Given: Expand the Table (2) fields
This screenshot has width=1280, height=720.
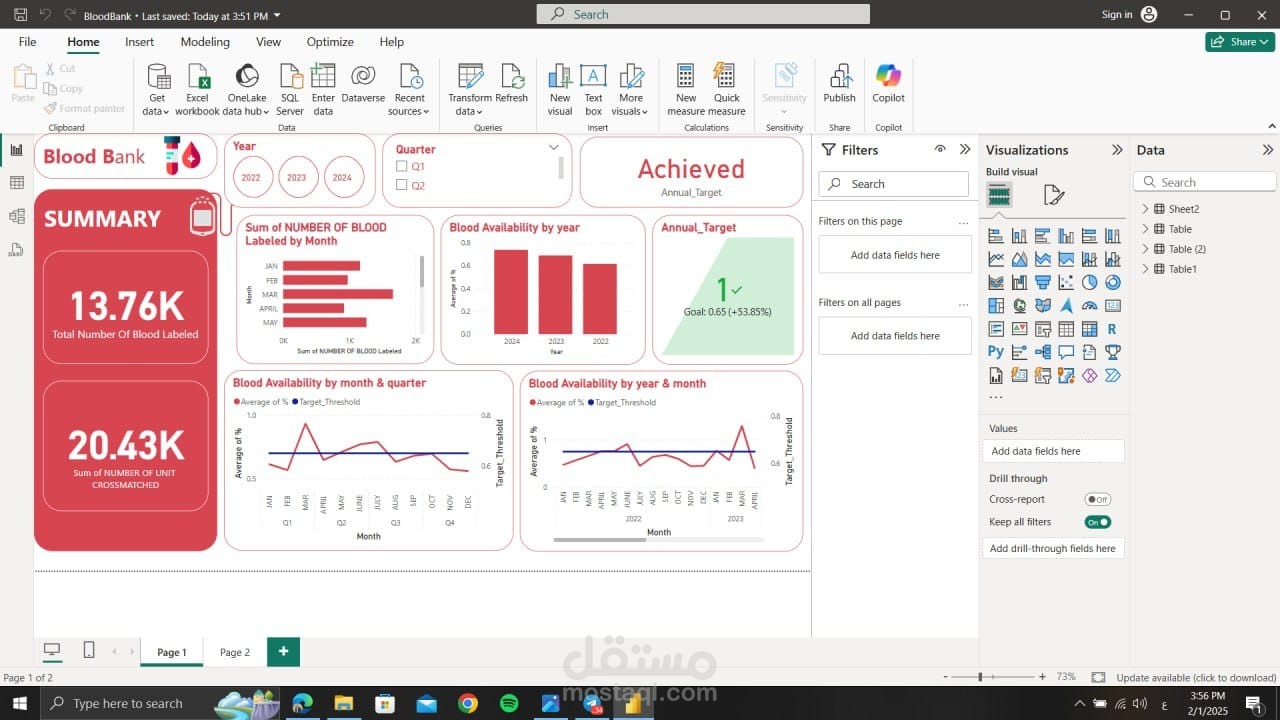Looking at the screenshot, I should [1146, 249].
